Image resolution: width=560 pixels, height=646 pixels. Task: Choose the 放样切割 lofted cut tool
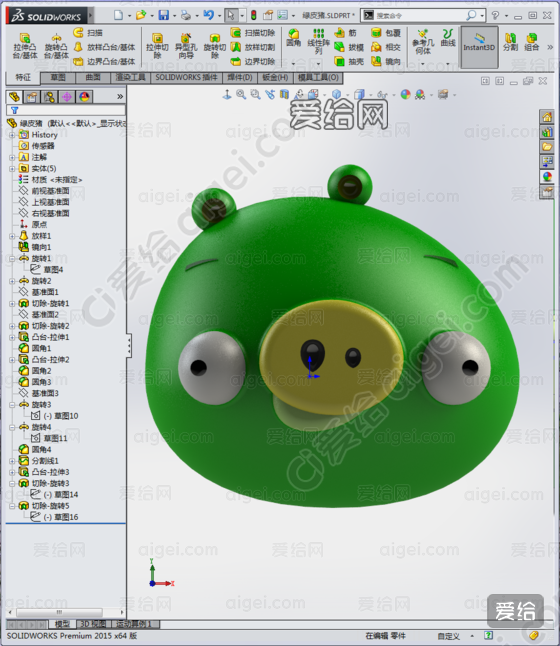[253, 47]
